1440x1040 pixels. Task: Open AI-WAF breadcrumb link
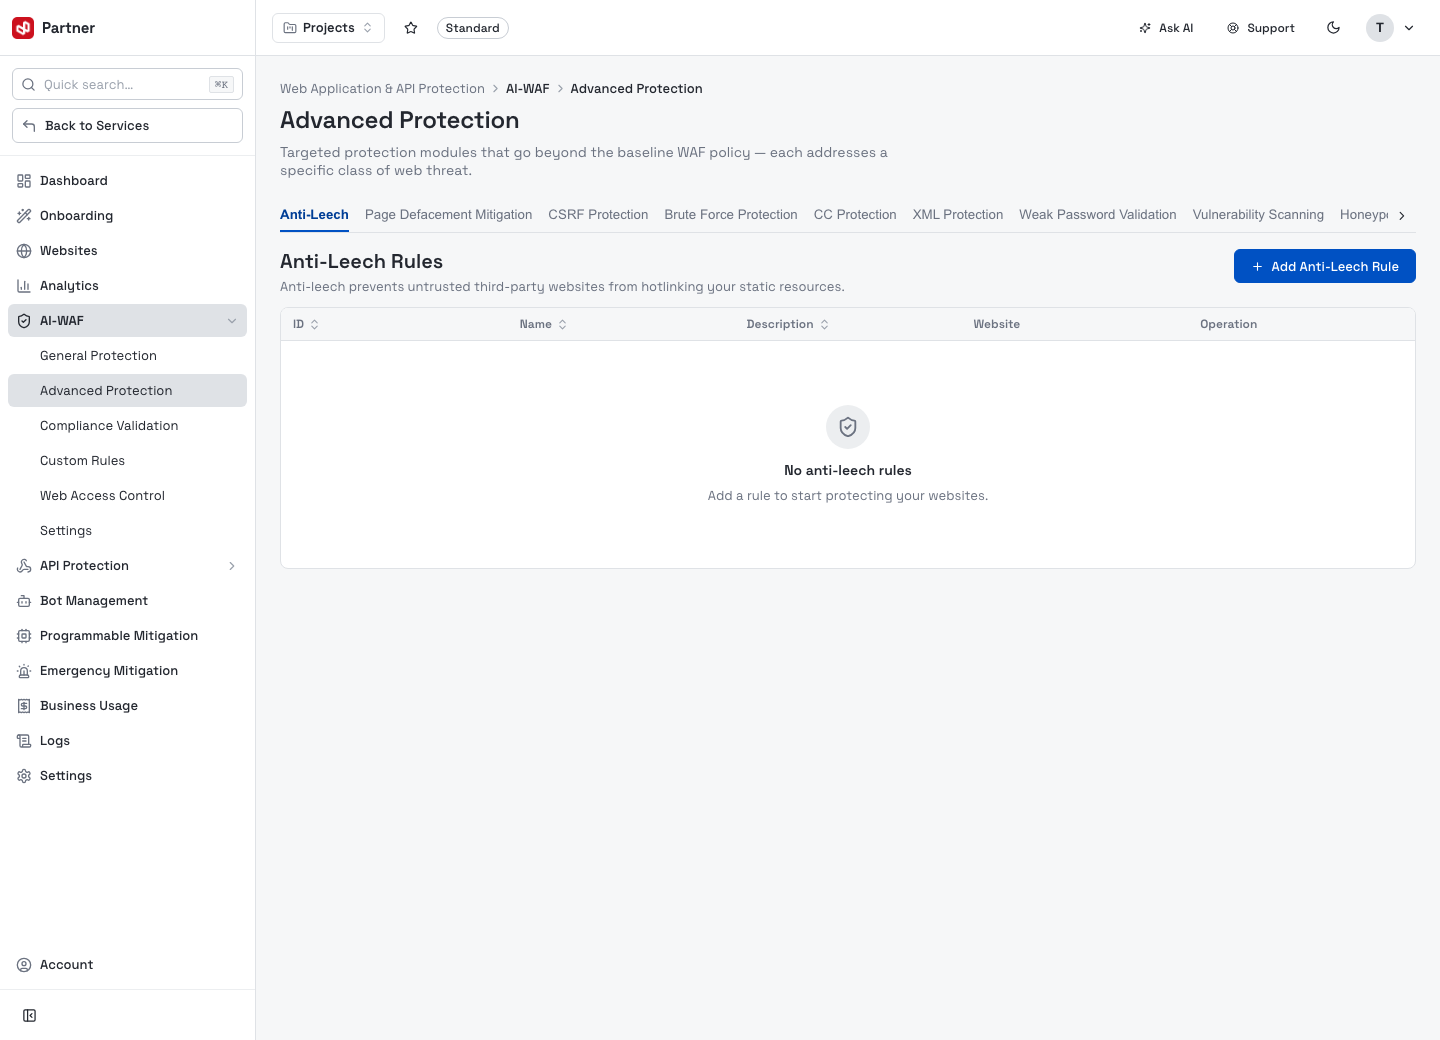pyautogui.click(x=528, y=89)
